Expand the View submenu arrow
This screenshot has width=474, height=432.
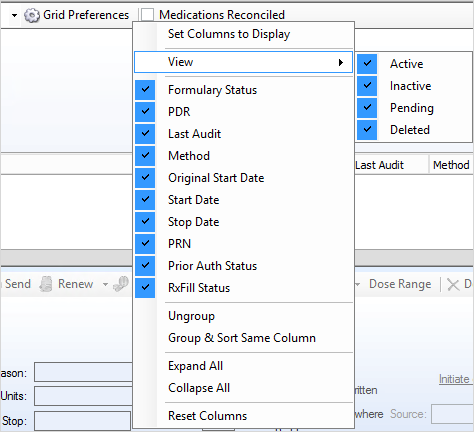341,62
